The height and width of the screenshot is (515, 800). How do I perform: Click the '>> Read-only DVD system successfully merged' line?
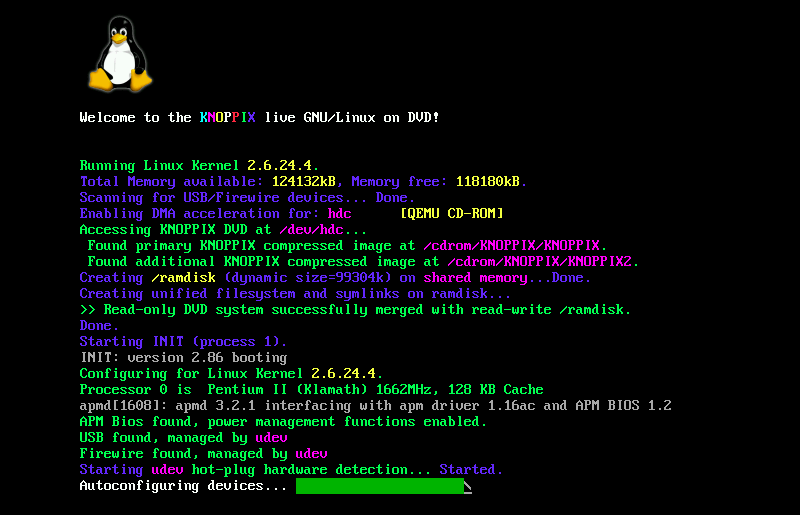point(355,310)
